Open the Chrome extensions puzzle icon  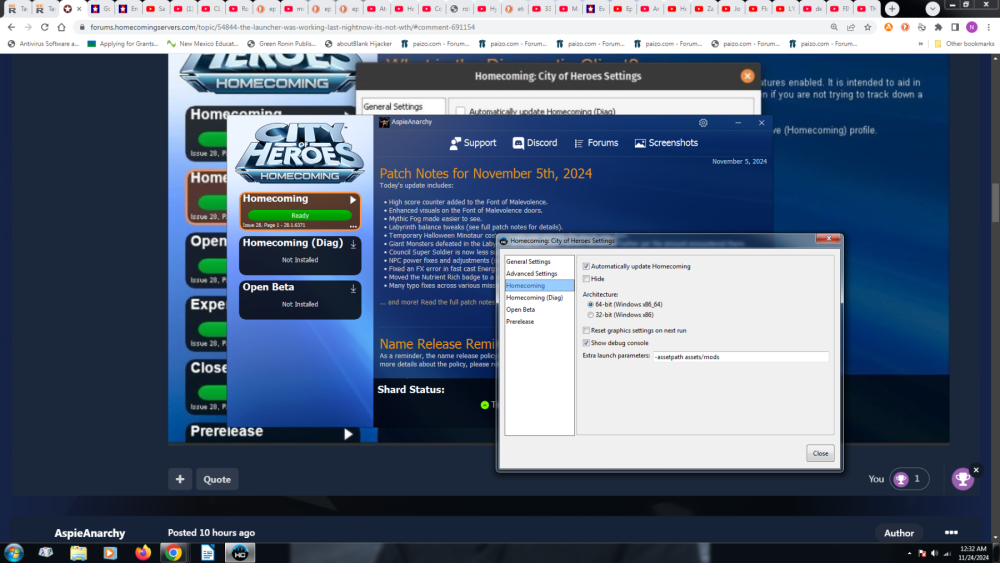[x=938, y=27]
